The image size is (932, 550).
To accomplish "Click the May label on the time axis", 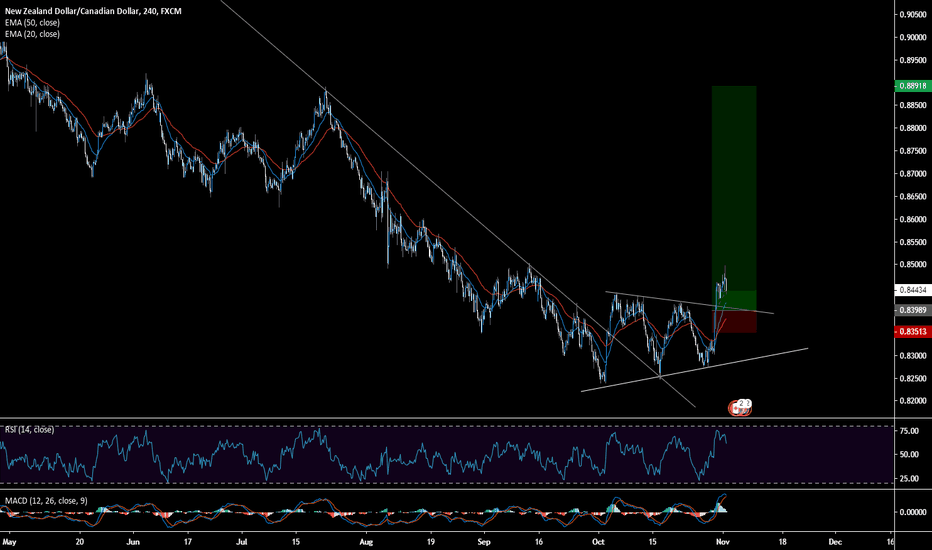I will point(10,539).
